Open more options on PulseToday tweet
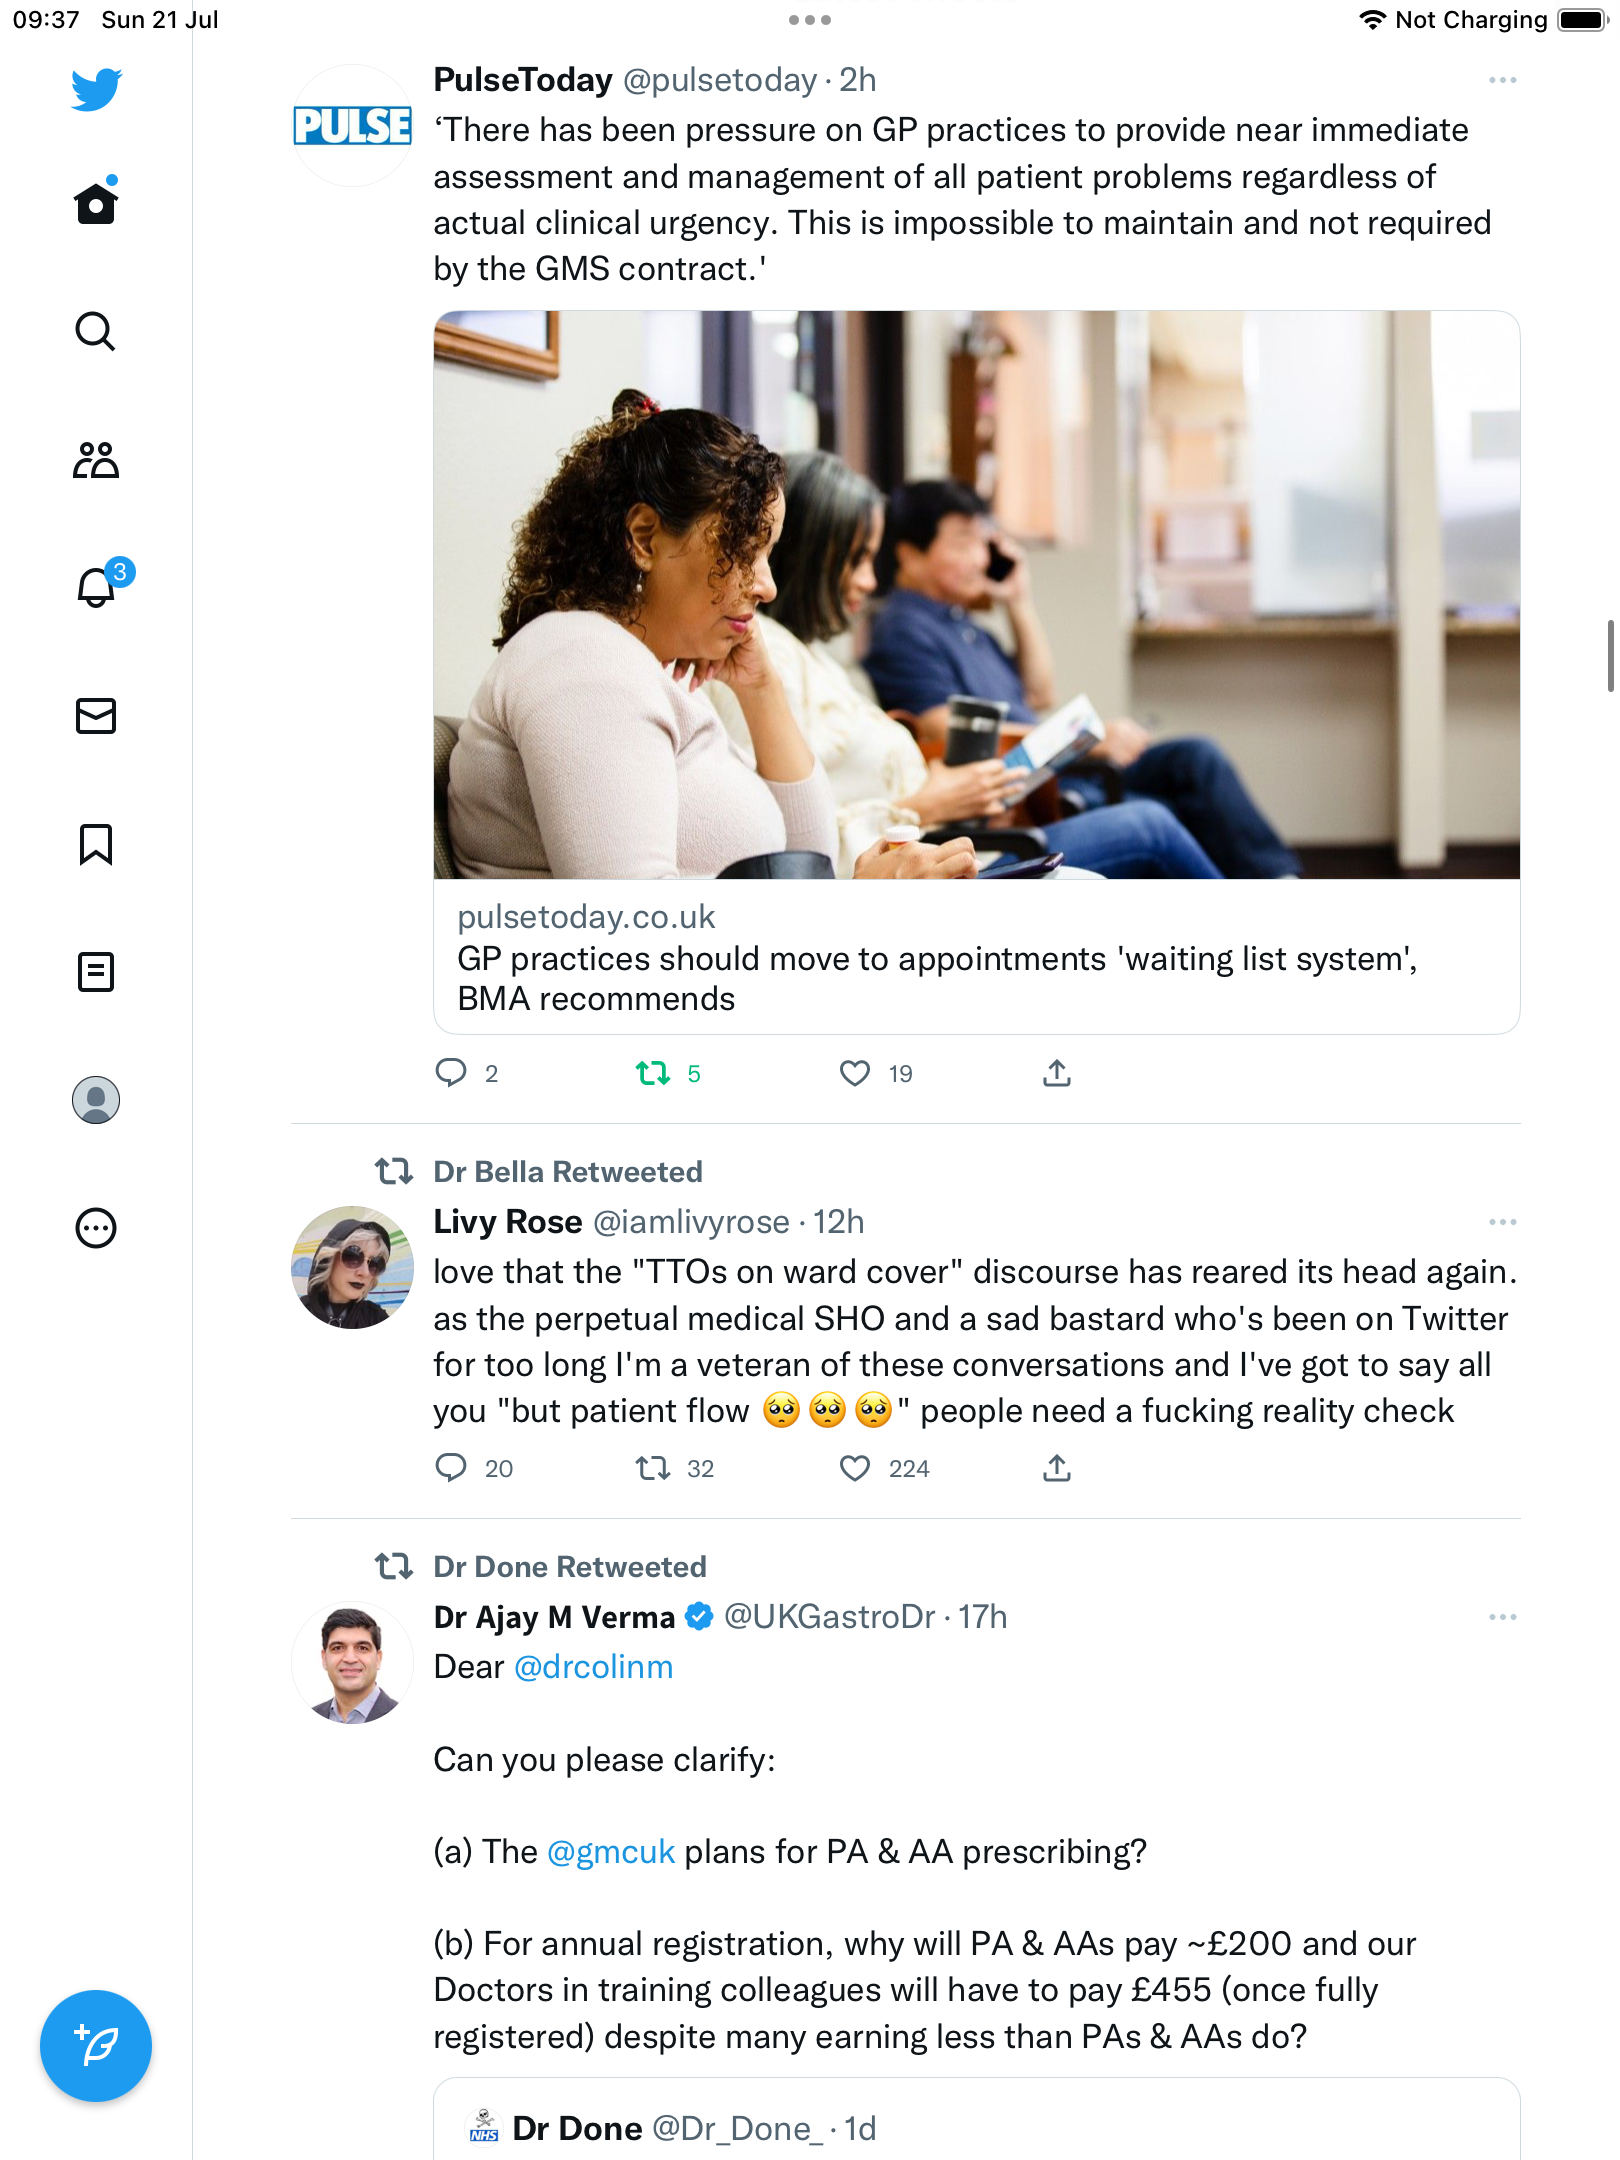Image resolution: width=1620 pixels, height=2160 pixels. (1502, 80)
